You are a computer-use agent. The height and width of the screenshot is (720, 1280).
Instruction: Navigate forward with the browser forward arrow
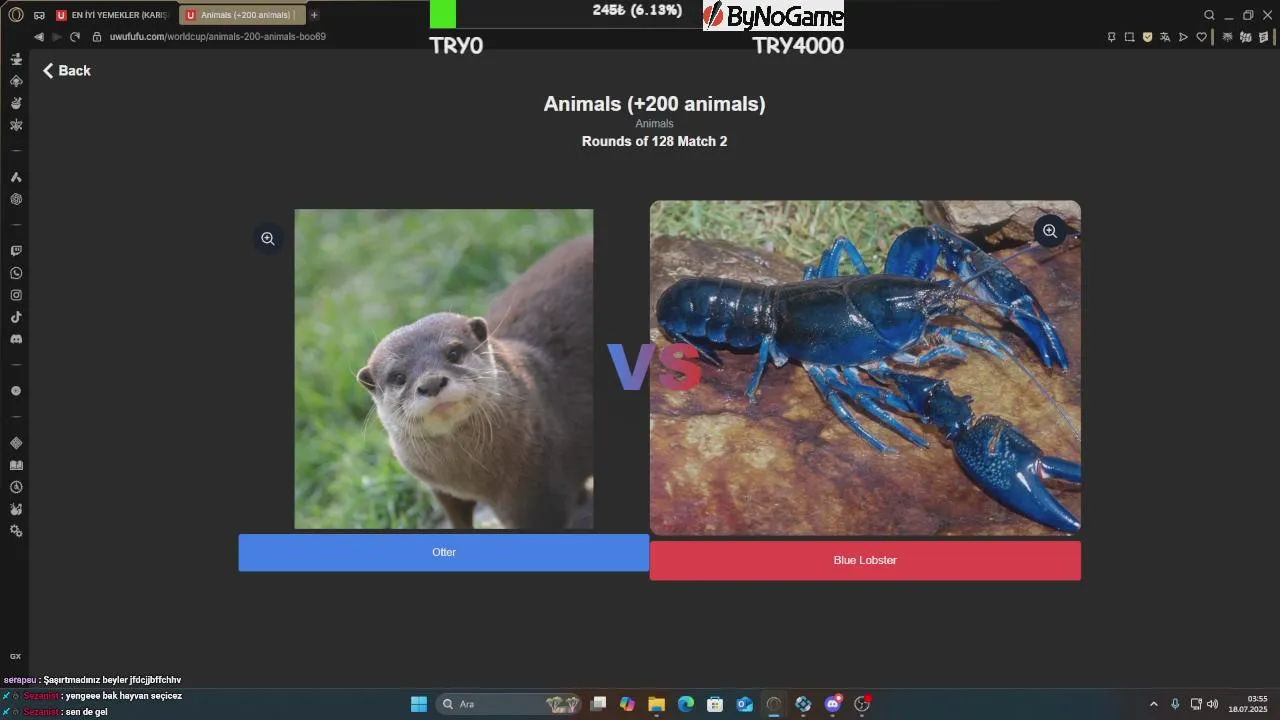(57, 37)
